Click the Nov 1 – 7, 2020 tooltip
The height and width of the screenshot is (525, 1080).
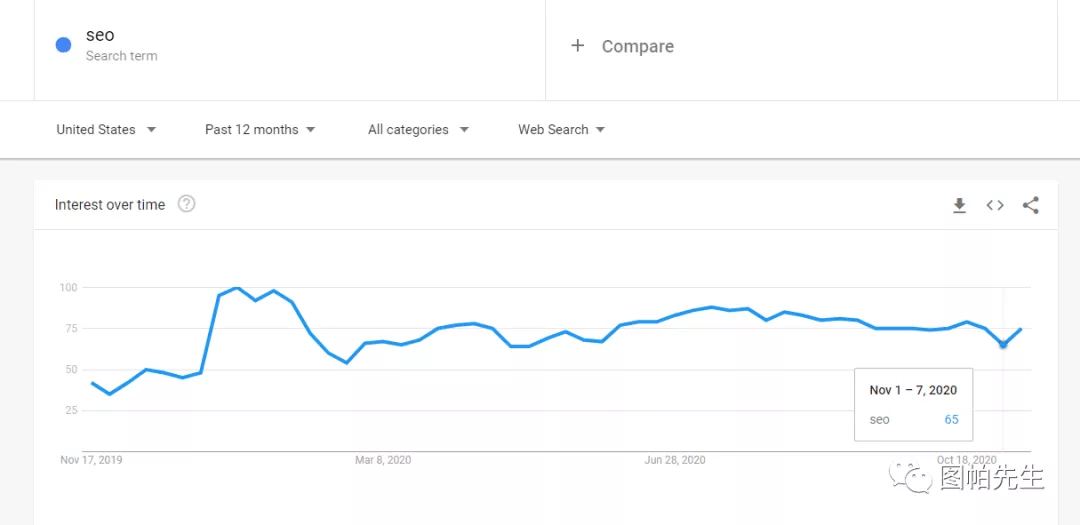913,404
